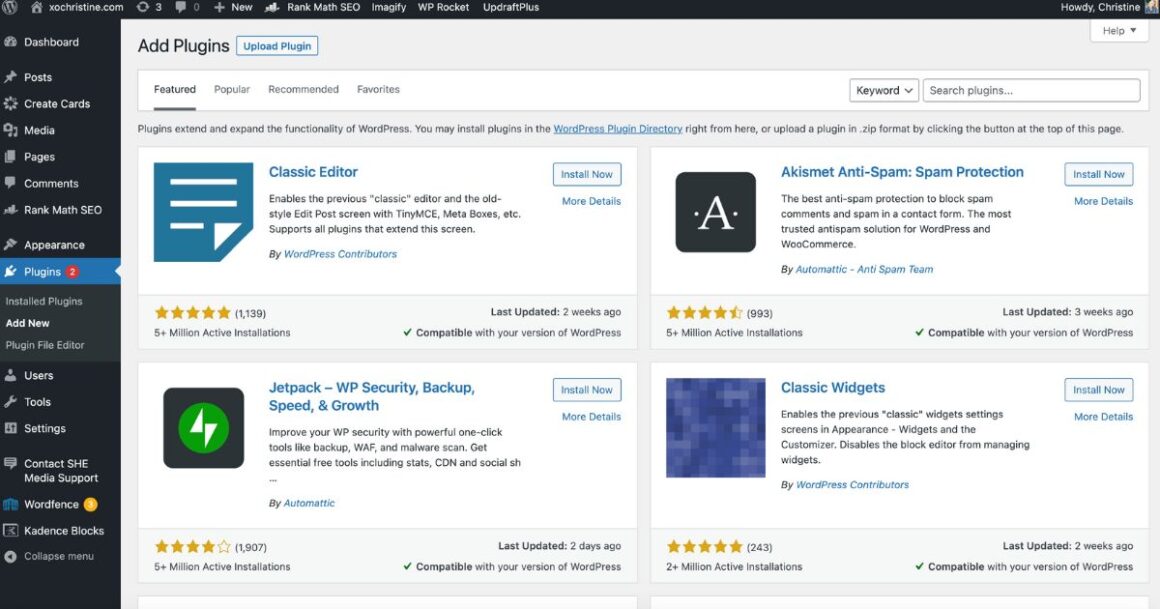Expand the Help dropdown tab
1160x609 pixels.
click(x=1119, y=30)
